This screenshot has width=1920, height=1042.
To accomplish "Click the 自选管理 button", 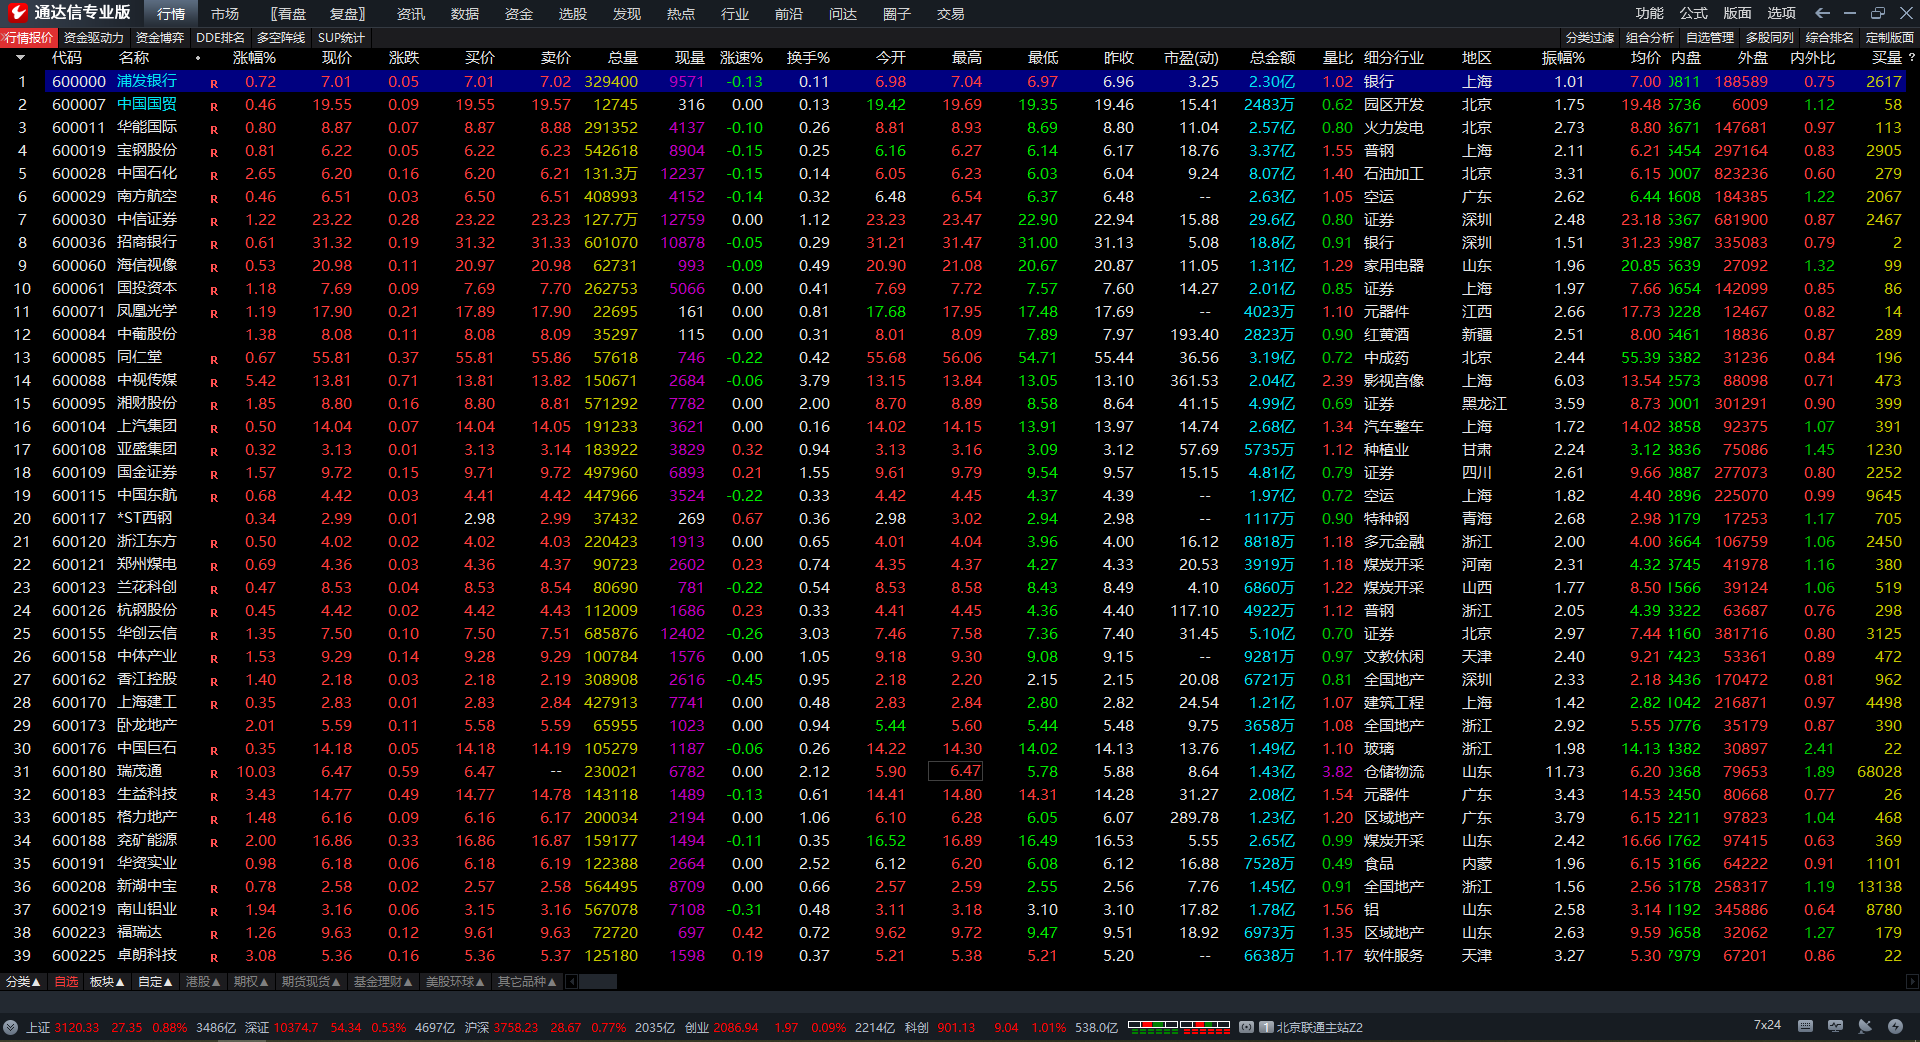I will (1710, 38).
